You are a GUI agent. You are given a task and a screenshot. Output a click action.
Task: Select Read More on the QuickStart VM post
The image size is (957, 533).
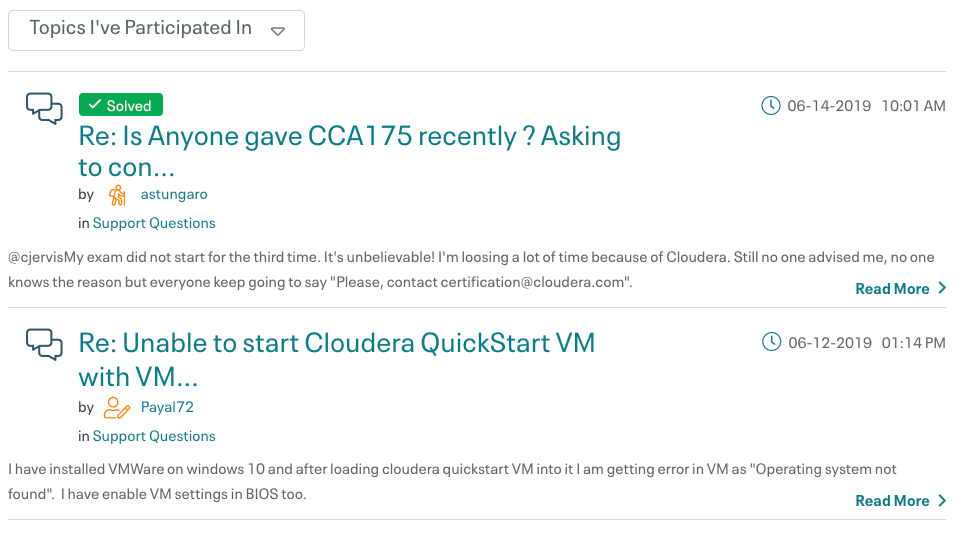click(892, 501)
